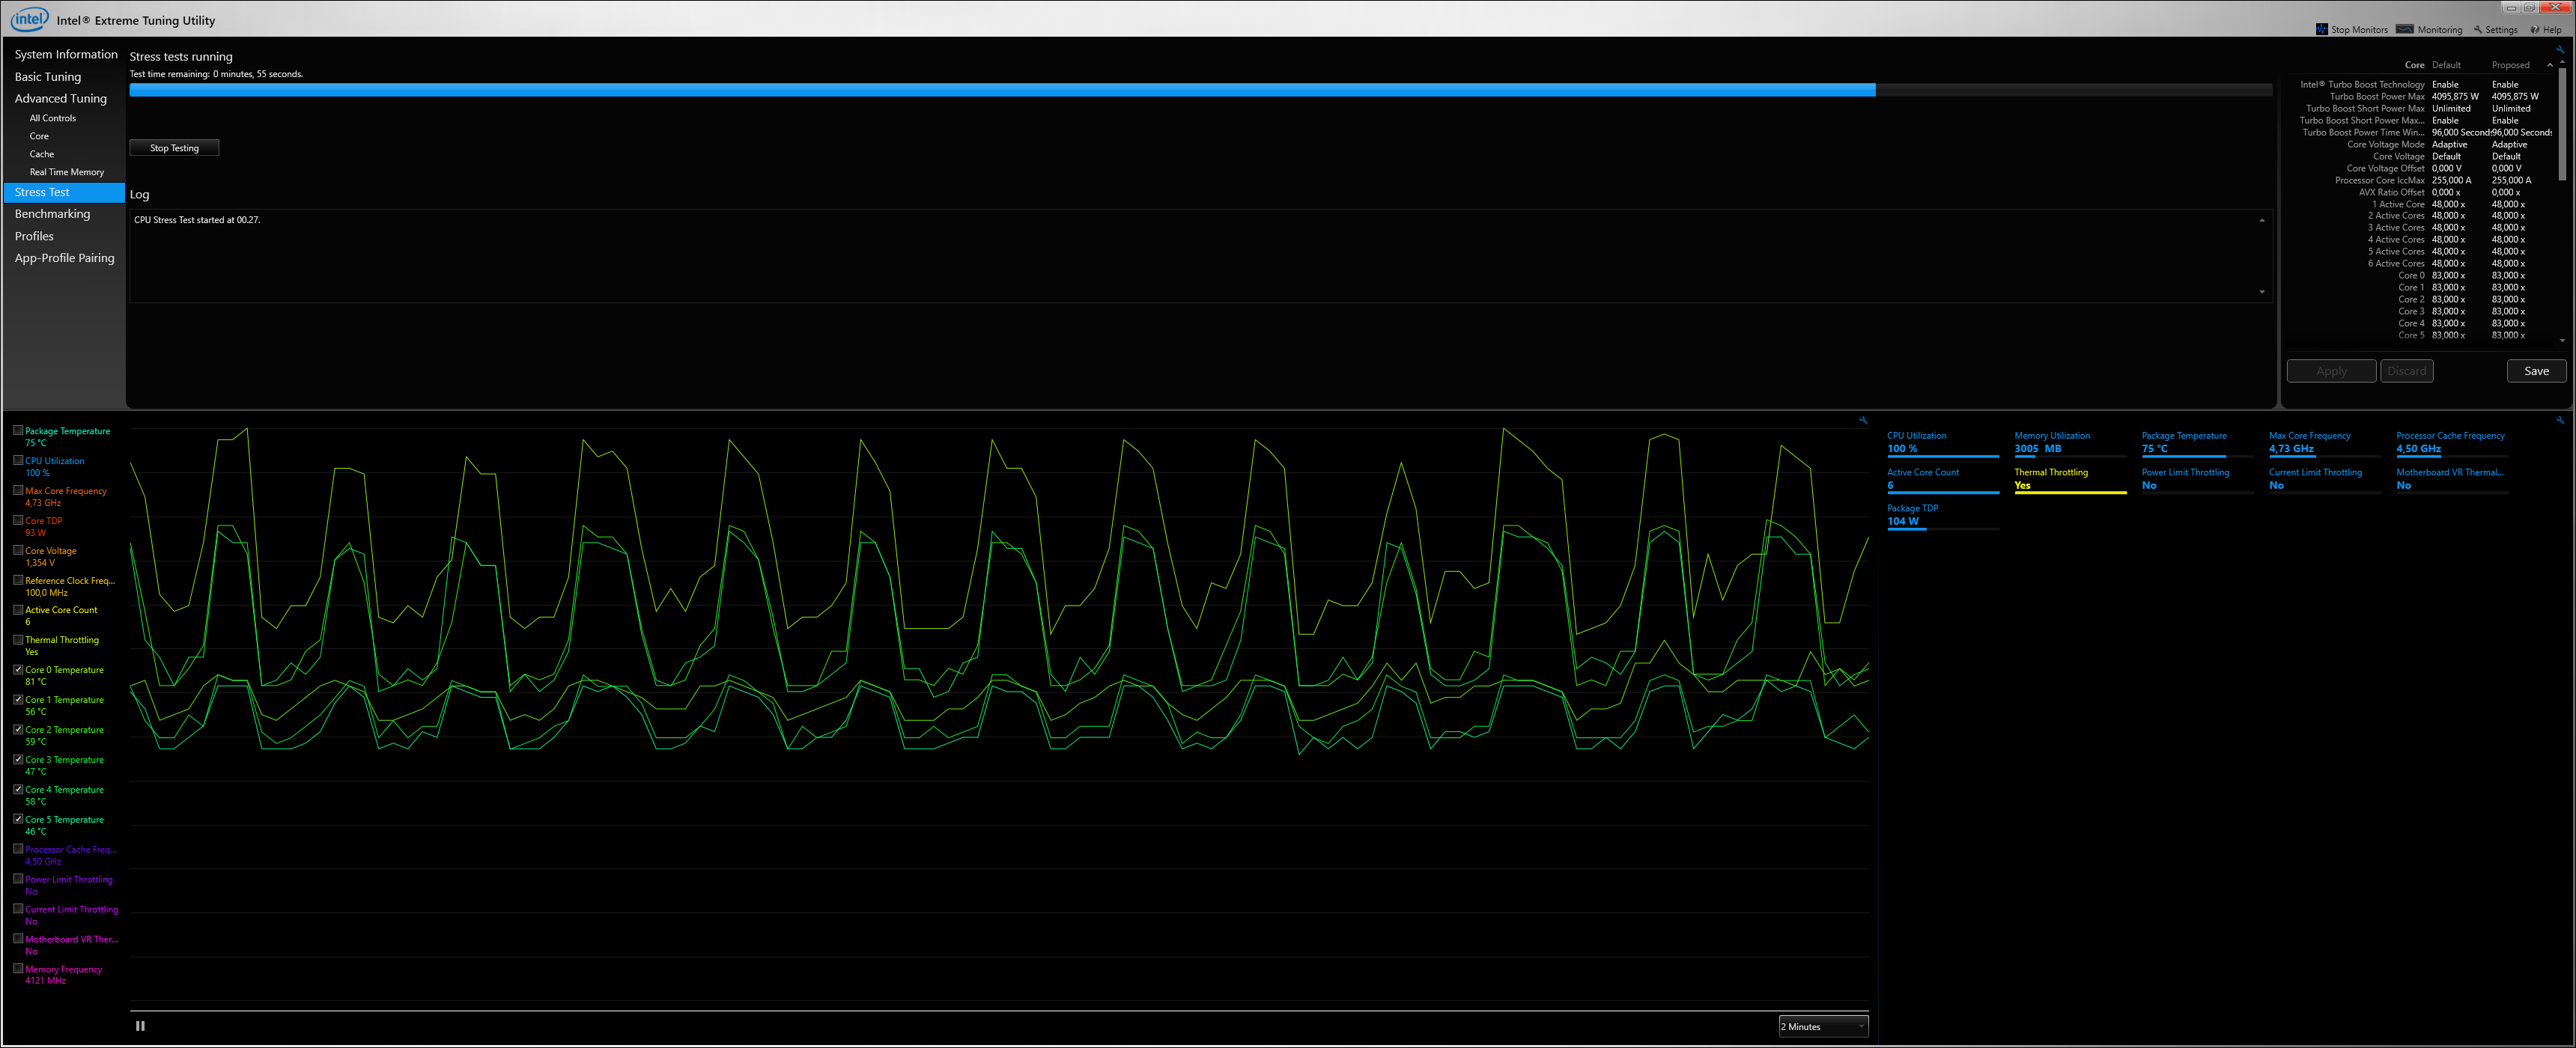2576x1048 pixels.
Task: Open System Information section
Action: [66, 54]
